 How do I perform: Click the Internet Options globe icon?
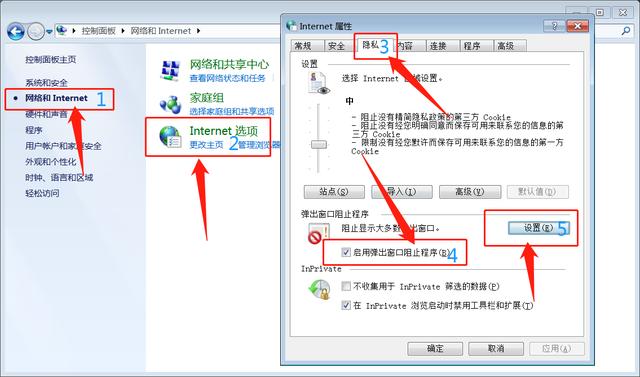[170, 137]
